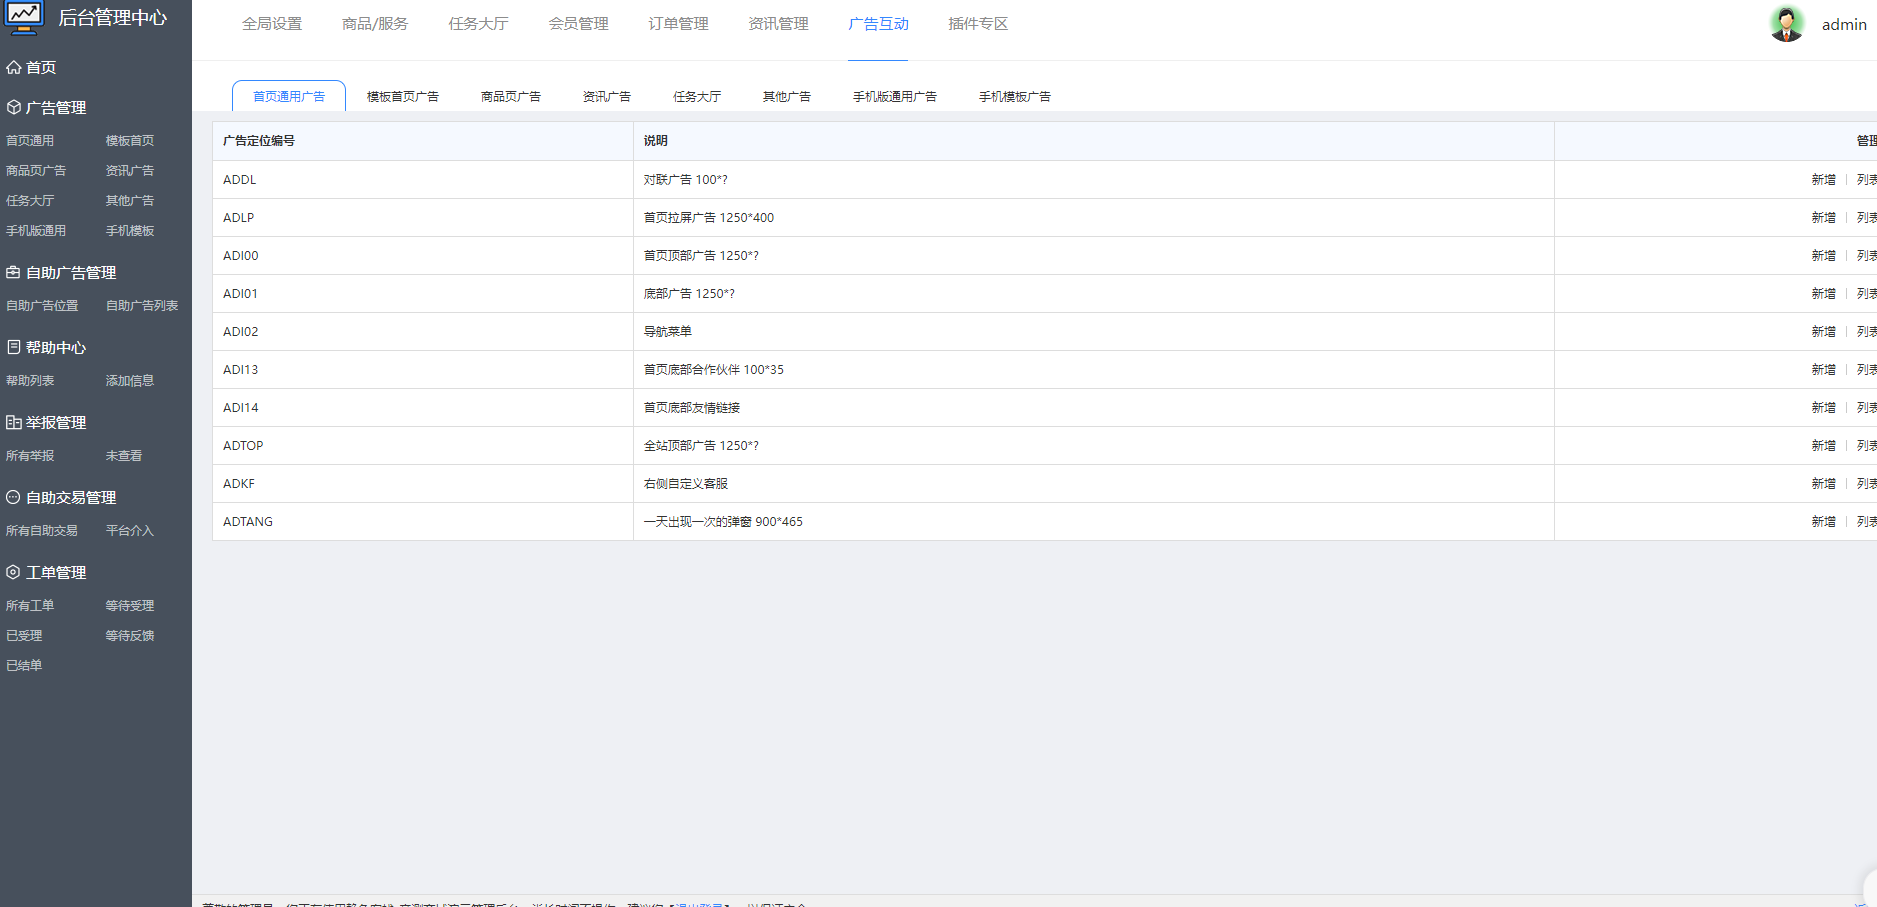Click the home icon beside 首页

(13, 67)
